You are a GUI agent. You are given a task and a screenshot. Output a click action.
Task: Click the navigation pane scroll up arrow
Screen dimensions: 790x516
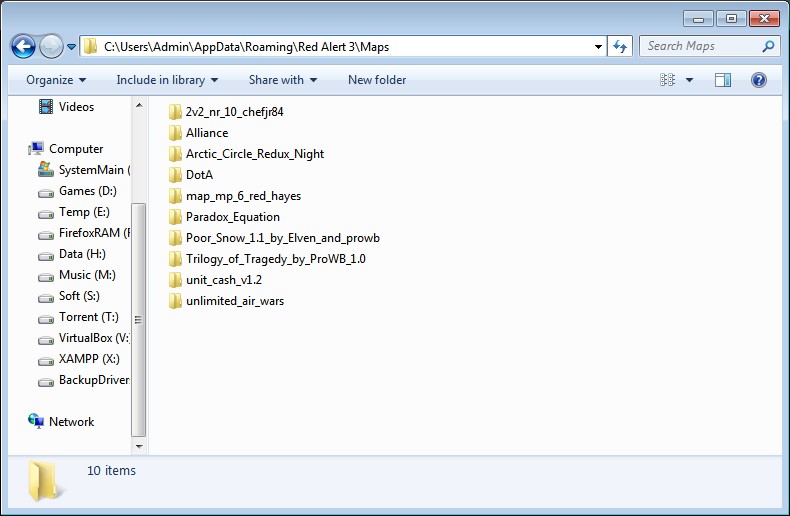point(139,105)
